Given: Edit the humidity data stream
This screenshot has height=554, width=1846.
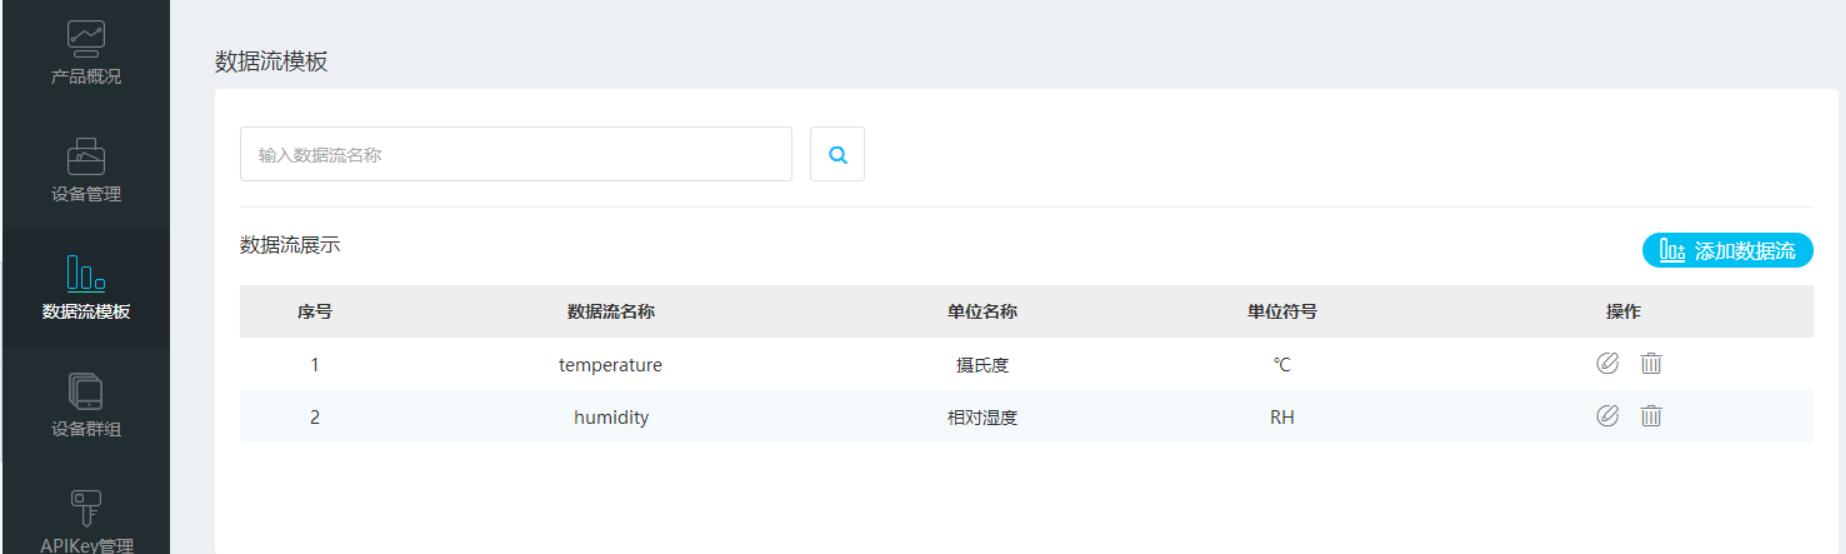Looking at the screenshot, I should pyautogui.click(x=1607, y=416).
